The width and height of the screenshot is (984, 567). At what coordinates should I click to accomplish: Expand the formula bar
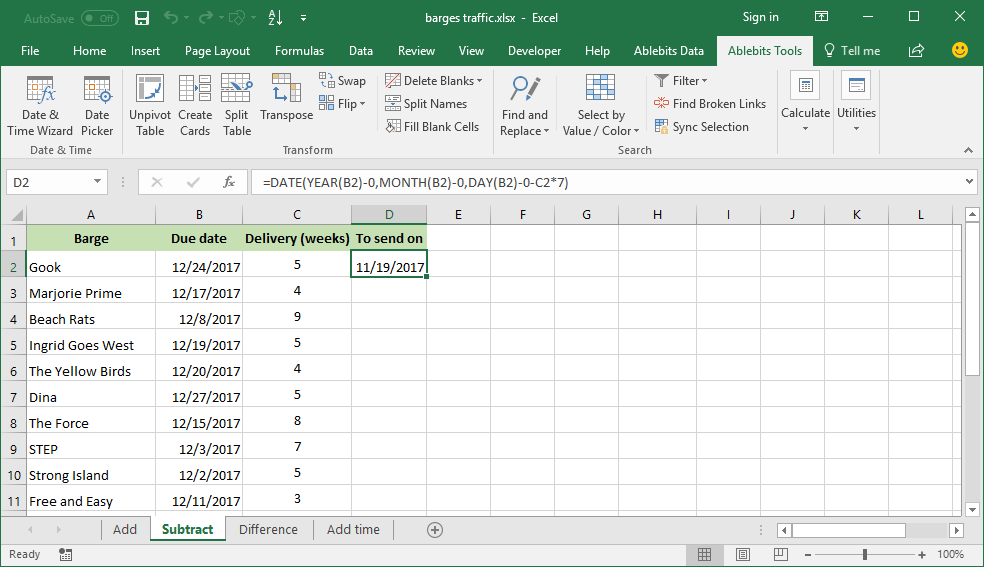[969, 182]
